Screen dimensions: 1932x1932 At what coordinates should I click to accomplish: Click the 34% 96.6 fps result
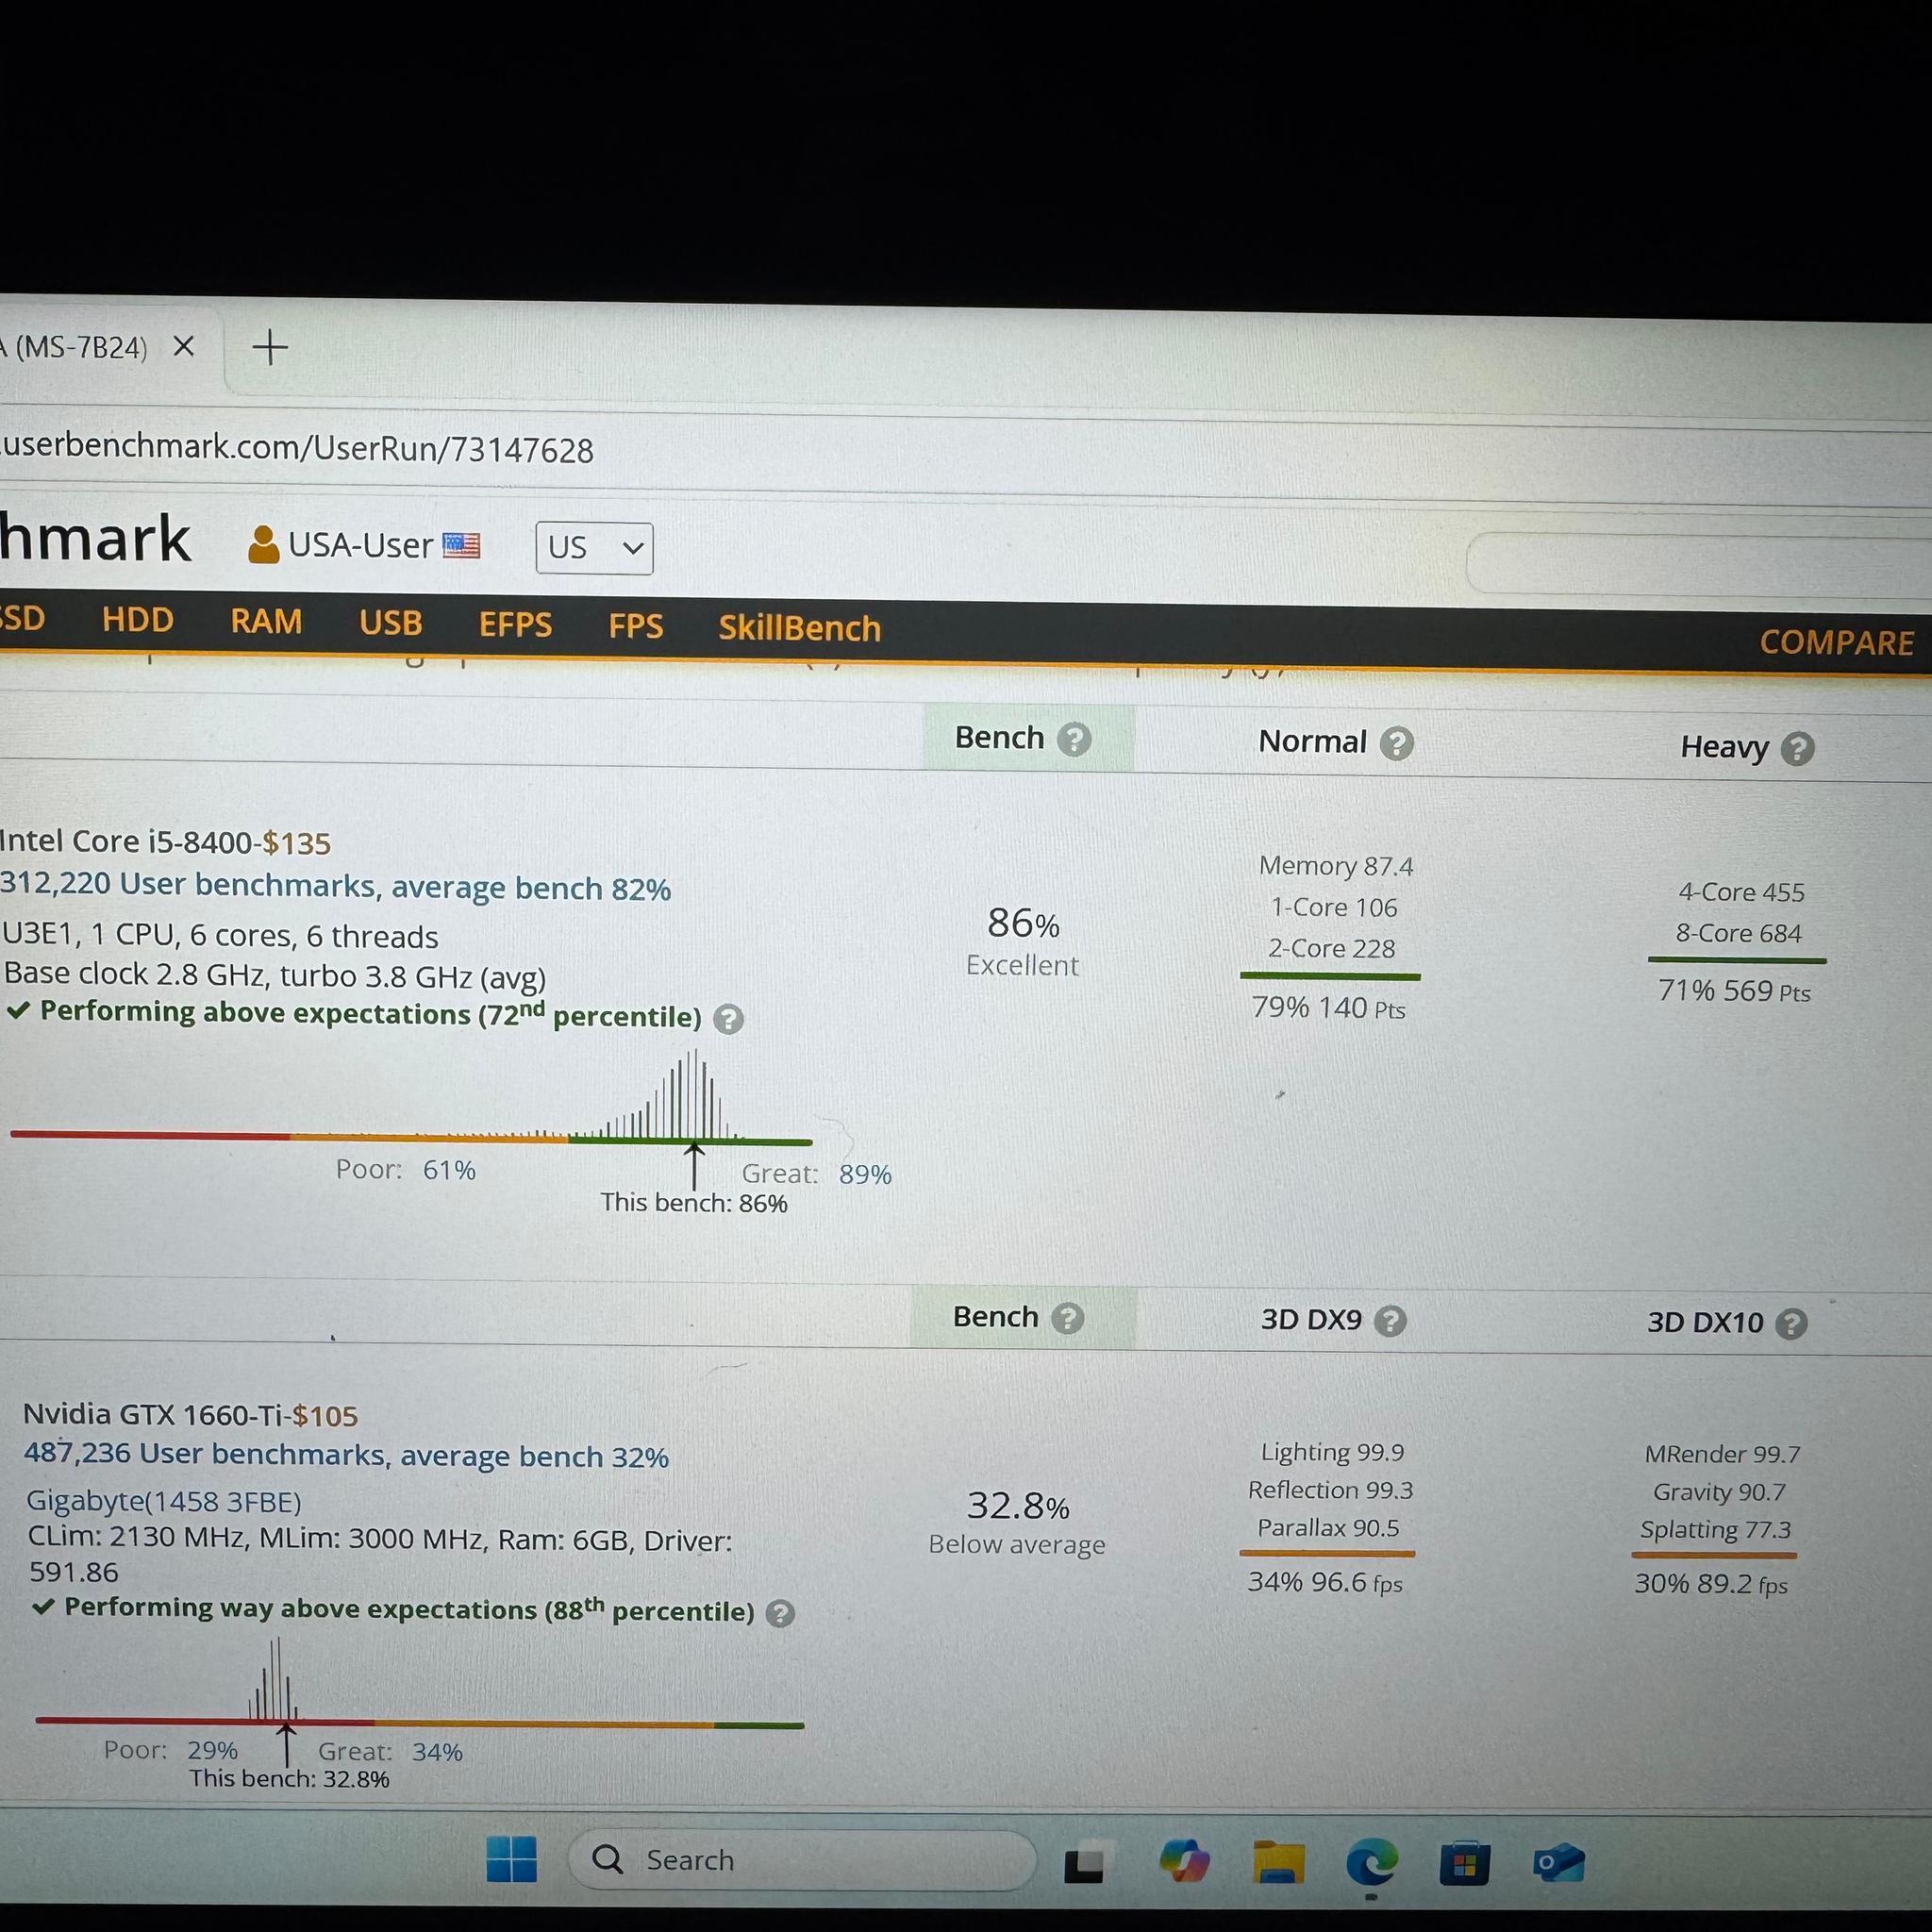click(x=1326, y=1582)
